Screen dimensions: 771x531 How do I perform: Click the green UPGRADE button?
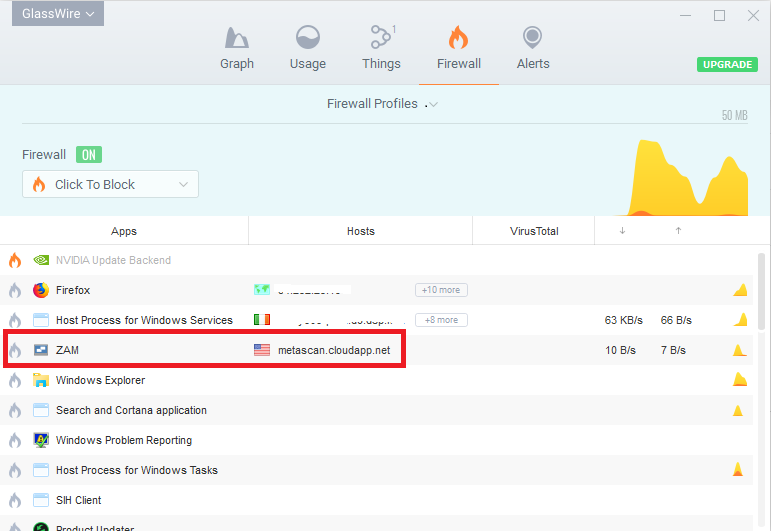(x=727, y=64)
